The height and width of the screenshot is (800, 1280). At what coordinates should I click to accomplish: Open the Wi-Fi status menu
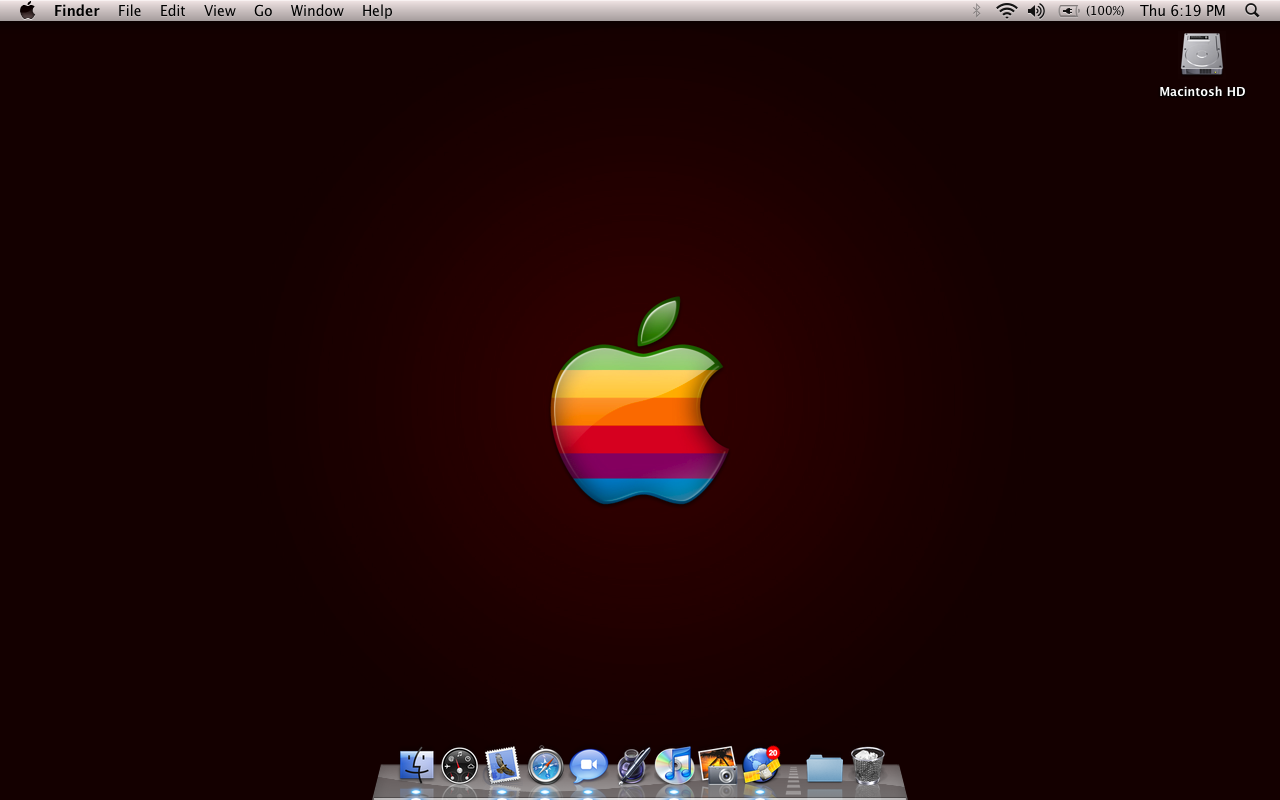(1007, 11)
